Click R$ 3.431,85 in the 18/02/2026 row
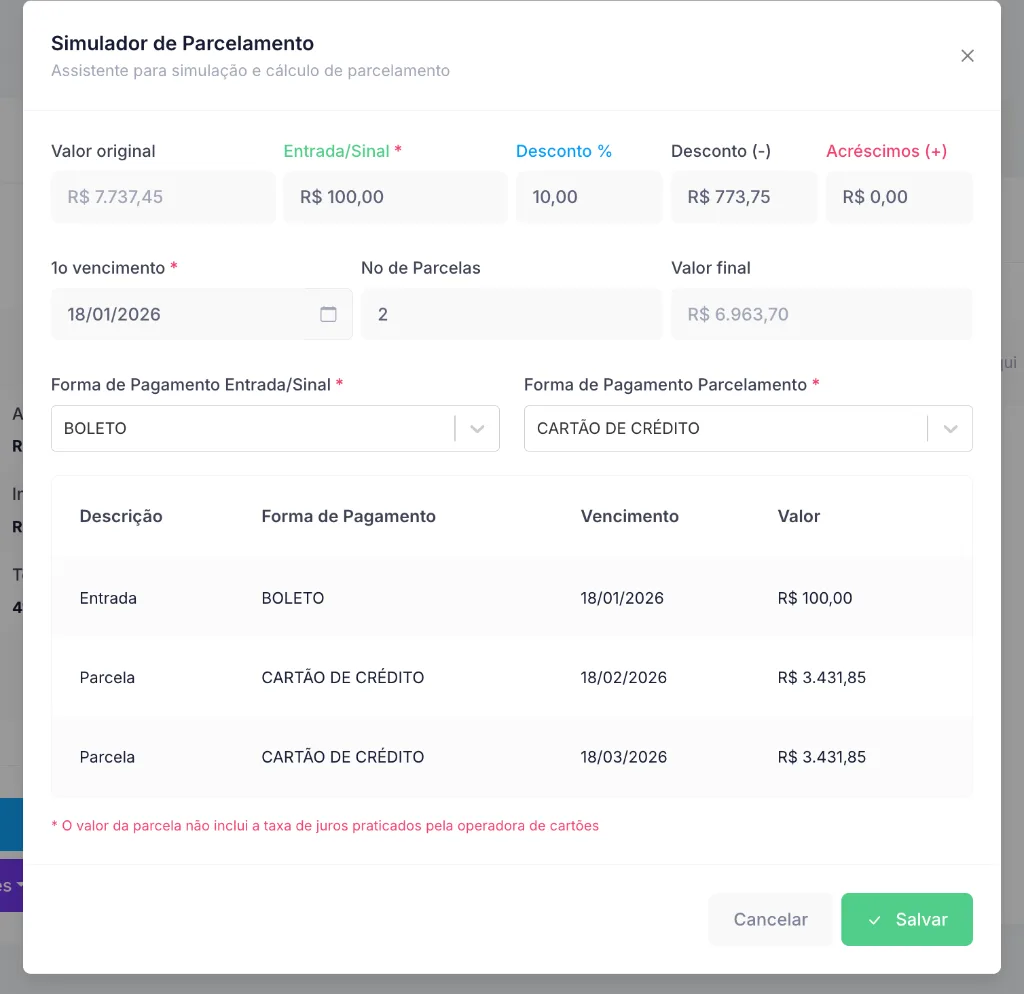Screen dimensions: 1024x994 pos(822,678)
